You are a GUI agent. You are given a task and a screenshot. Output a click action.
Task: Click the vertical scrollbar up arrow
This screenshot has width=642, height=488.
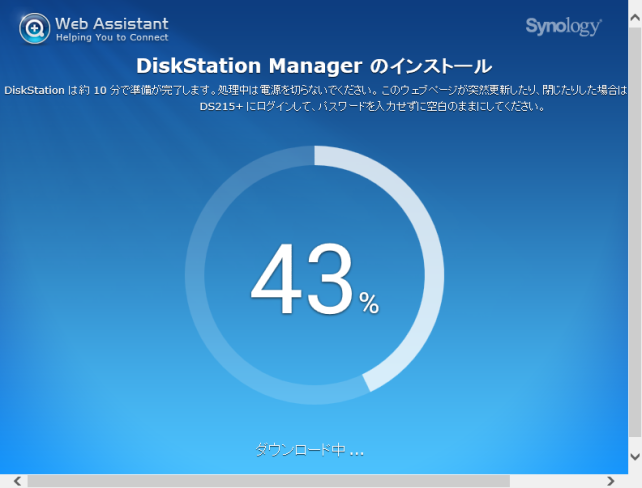coord(635,17)
